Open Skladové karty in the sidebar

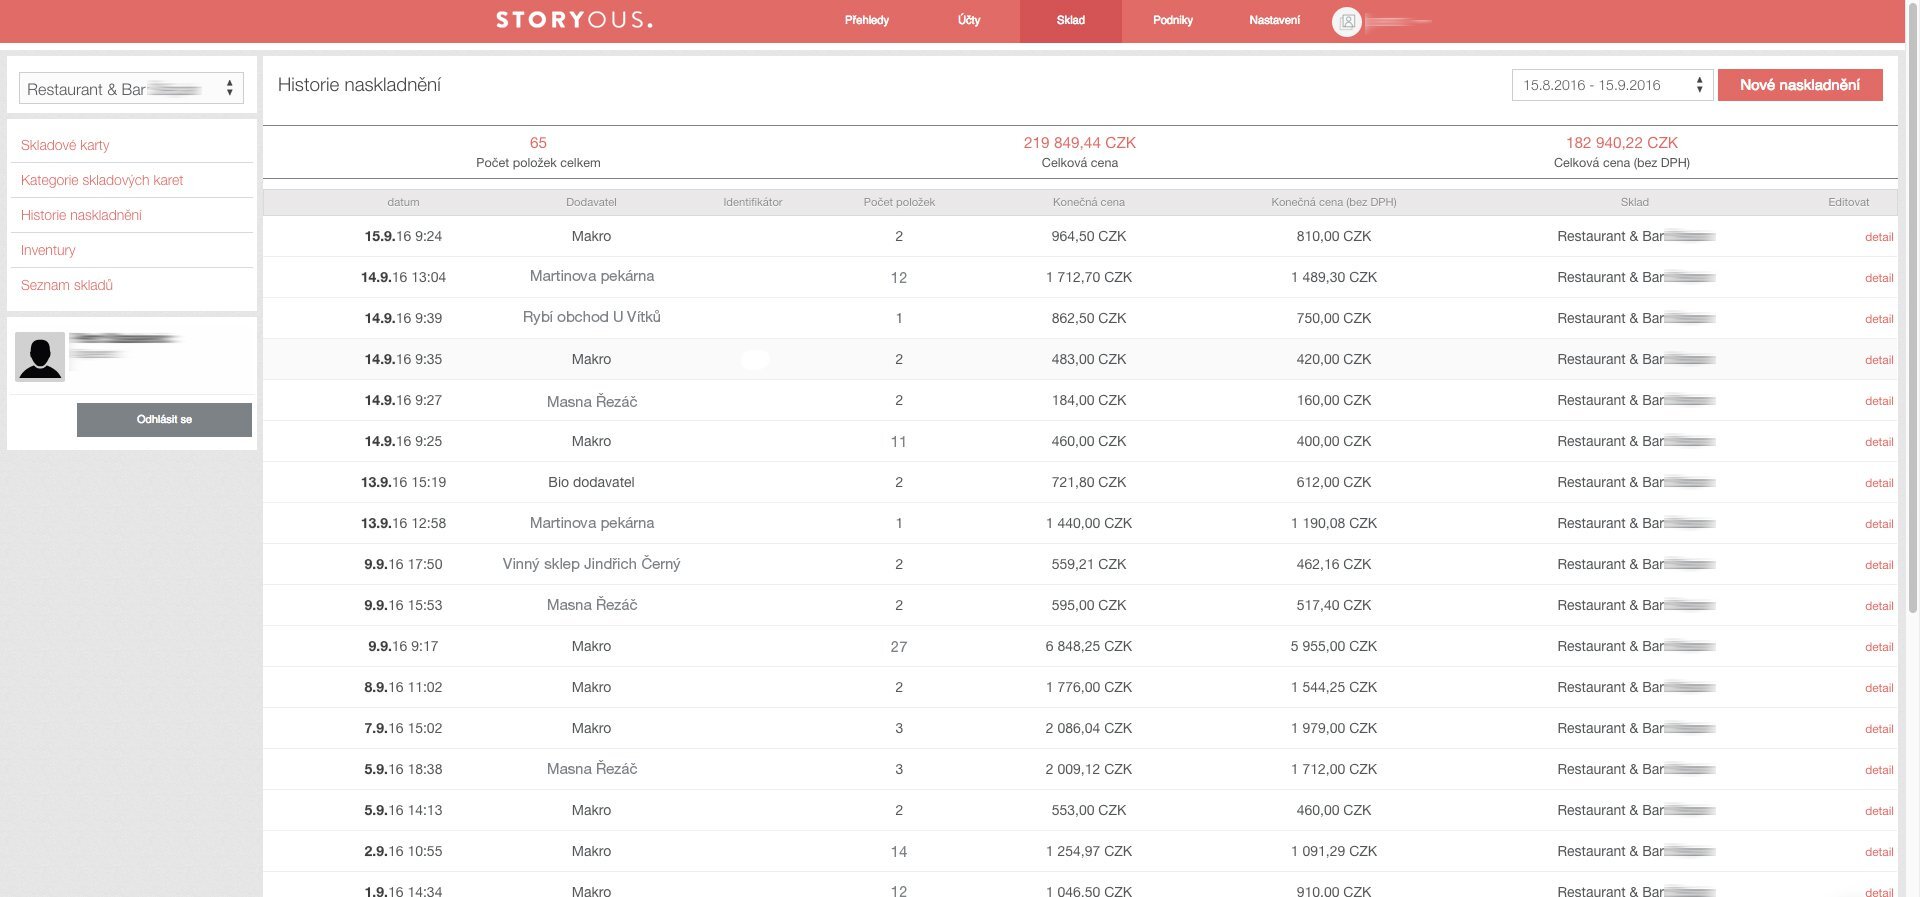[x=65, y=145]
